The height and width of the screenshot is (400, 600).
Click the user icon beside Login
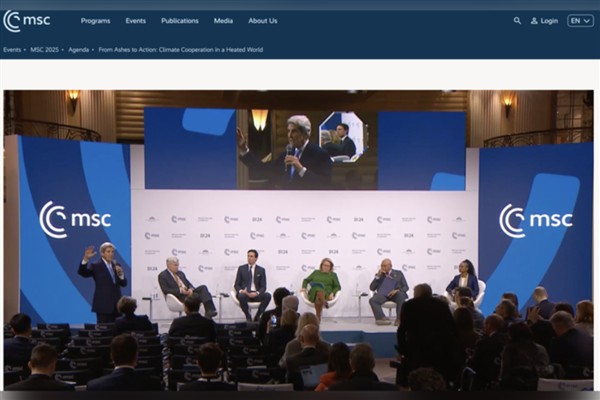(x=534, y=20)
